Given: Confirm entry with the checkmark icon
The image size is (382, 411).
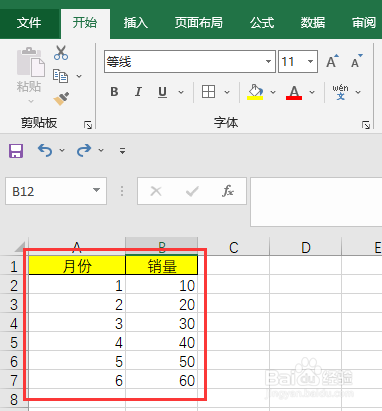Looking at the screenshot, I should click(x=192, y=191).
